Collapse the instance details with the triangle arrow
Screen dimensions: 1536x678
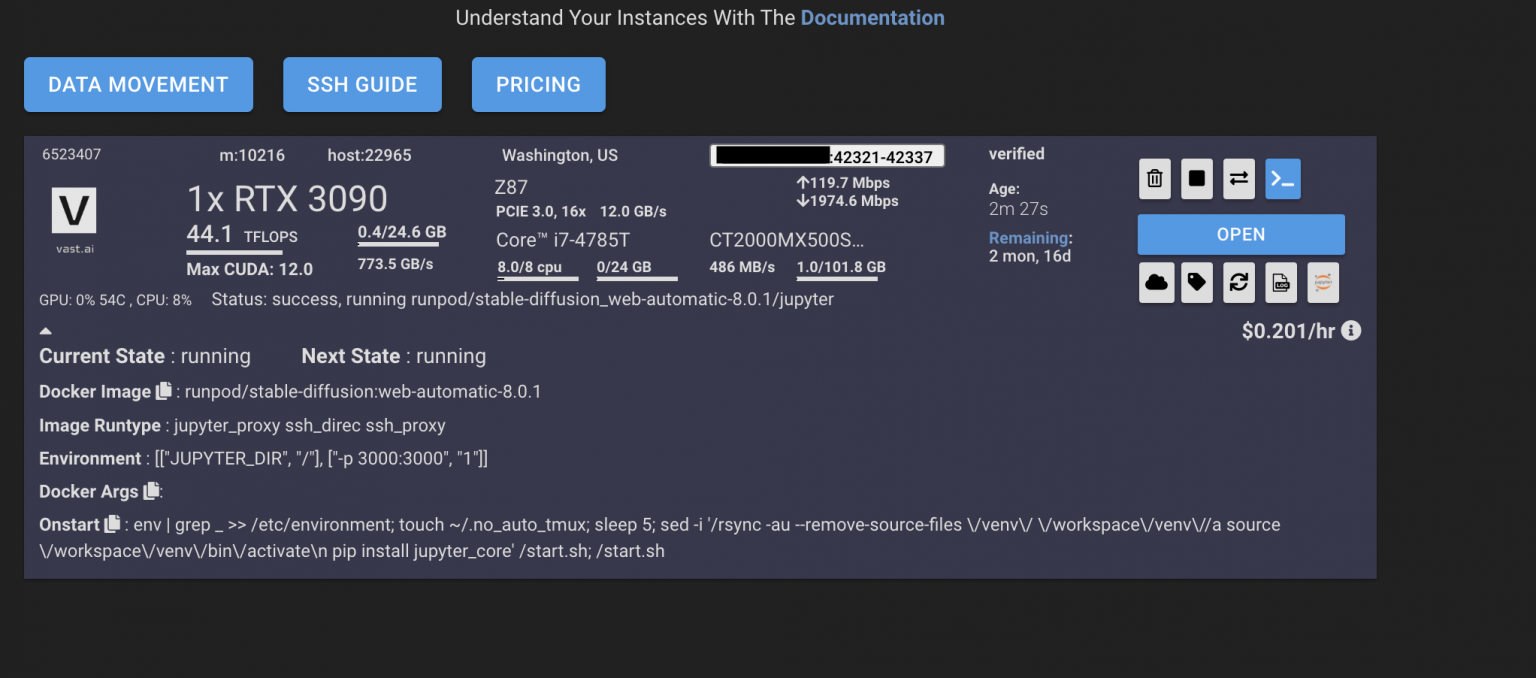click(45, 329)
